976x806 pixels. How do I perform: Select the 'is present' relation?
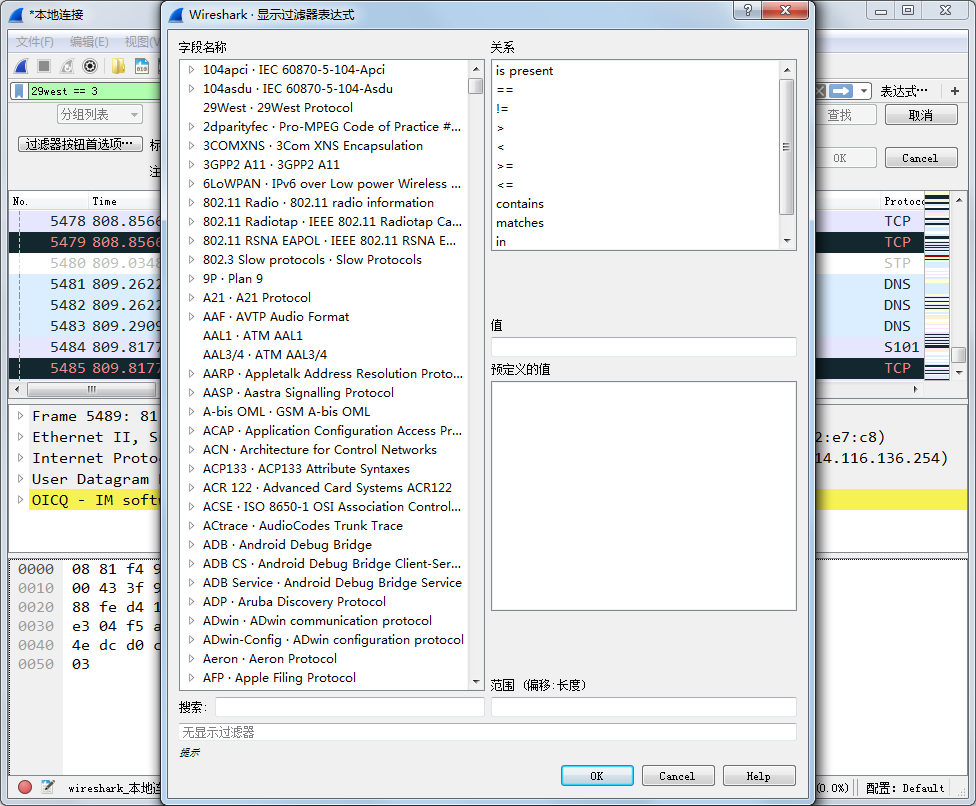[525, 71]
